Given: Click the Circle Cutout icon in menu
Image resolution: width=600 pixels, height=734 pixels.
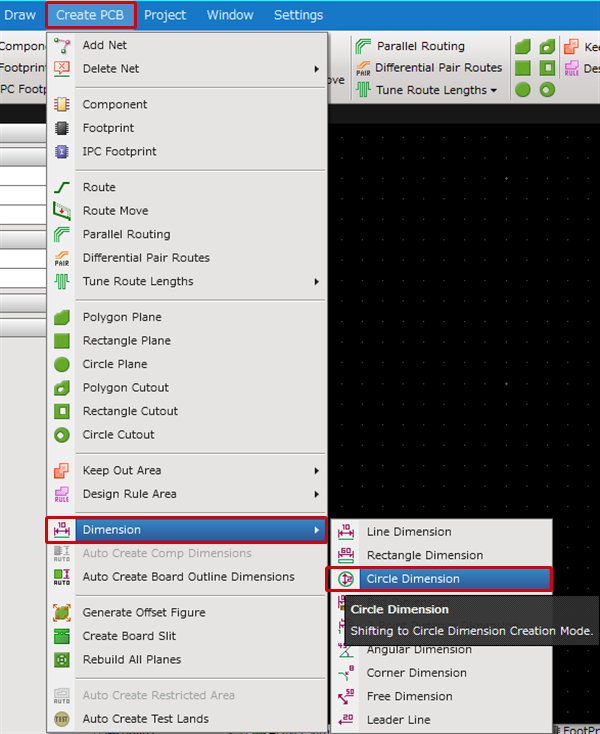Looking at the screenshot, I should 62,435.
